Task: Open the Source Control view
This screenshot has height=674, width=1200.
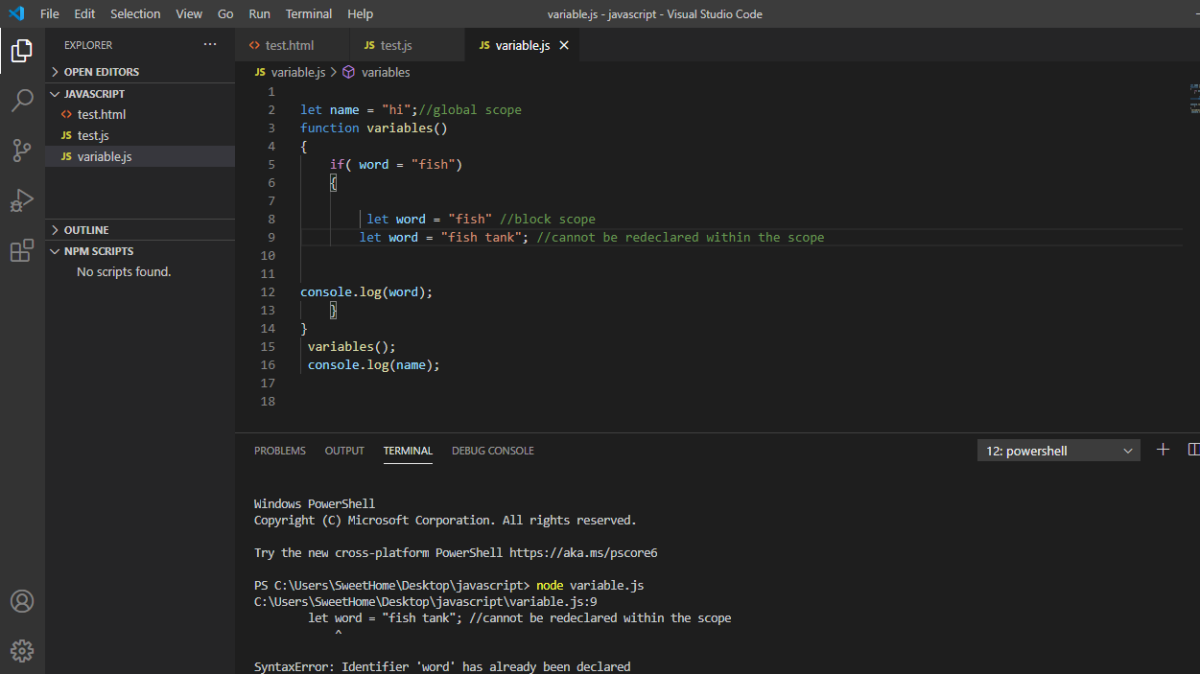Action: (x=21, y=150)
